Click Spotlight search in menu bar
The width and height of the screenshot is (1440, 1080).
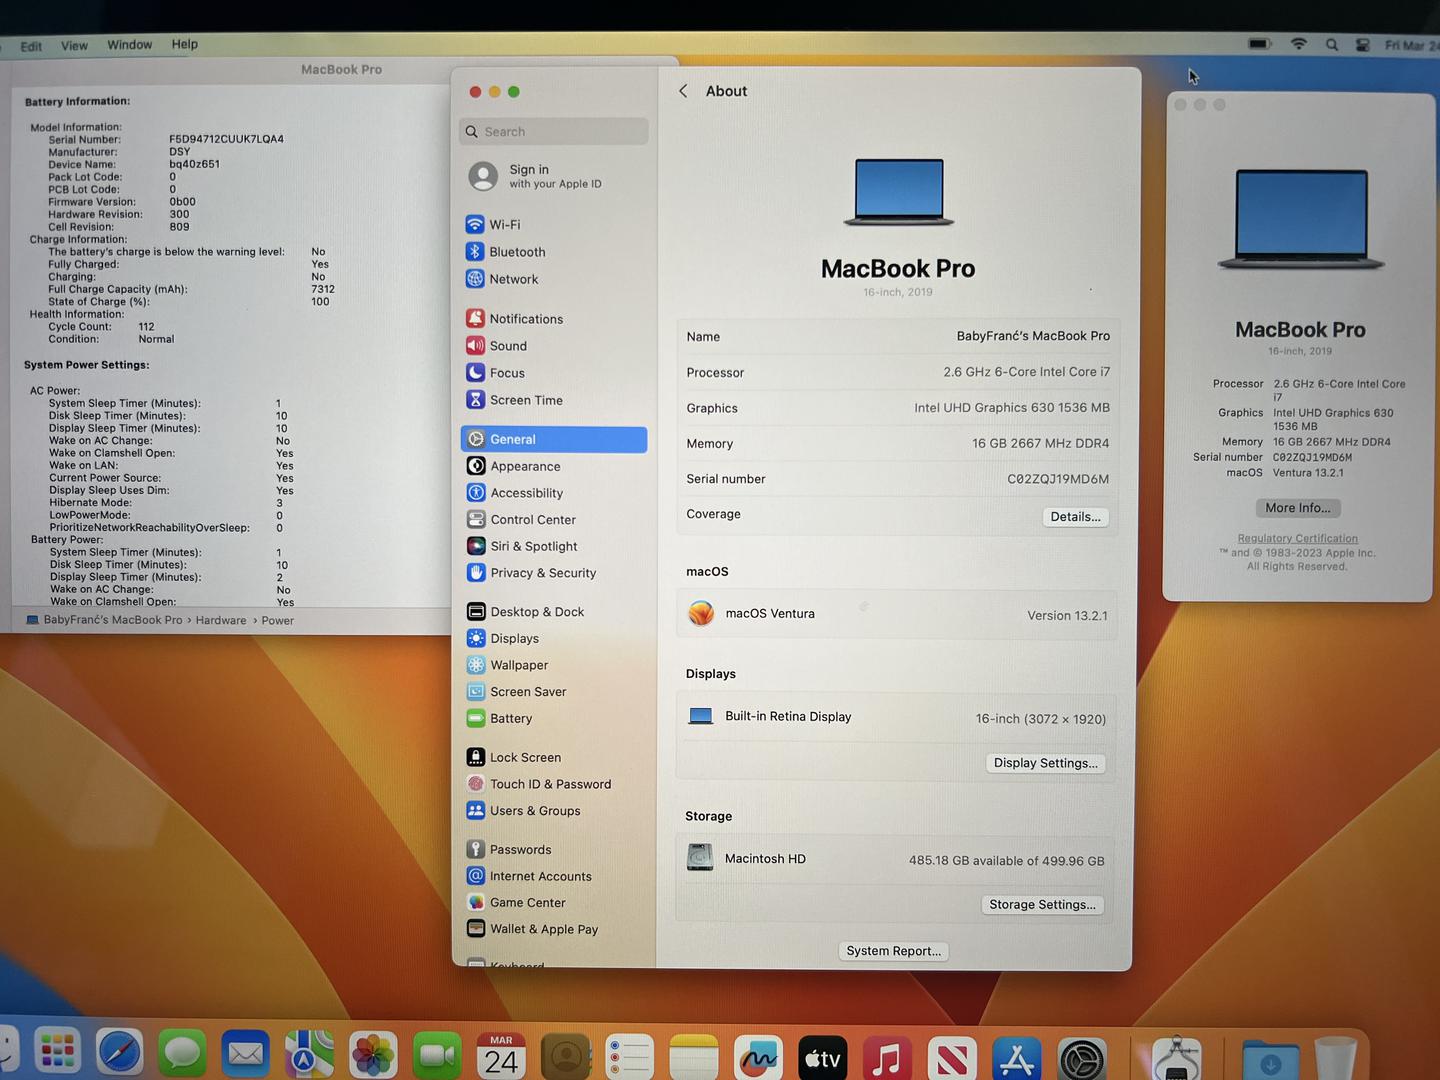pyautogui.click(x=1331, y=45)
